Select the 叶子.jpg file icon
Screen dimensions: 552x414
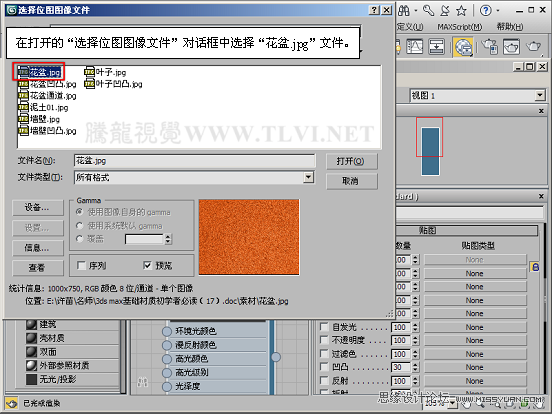(89, 72)
